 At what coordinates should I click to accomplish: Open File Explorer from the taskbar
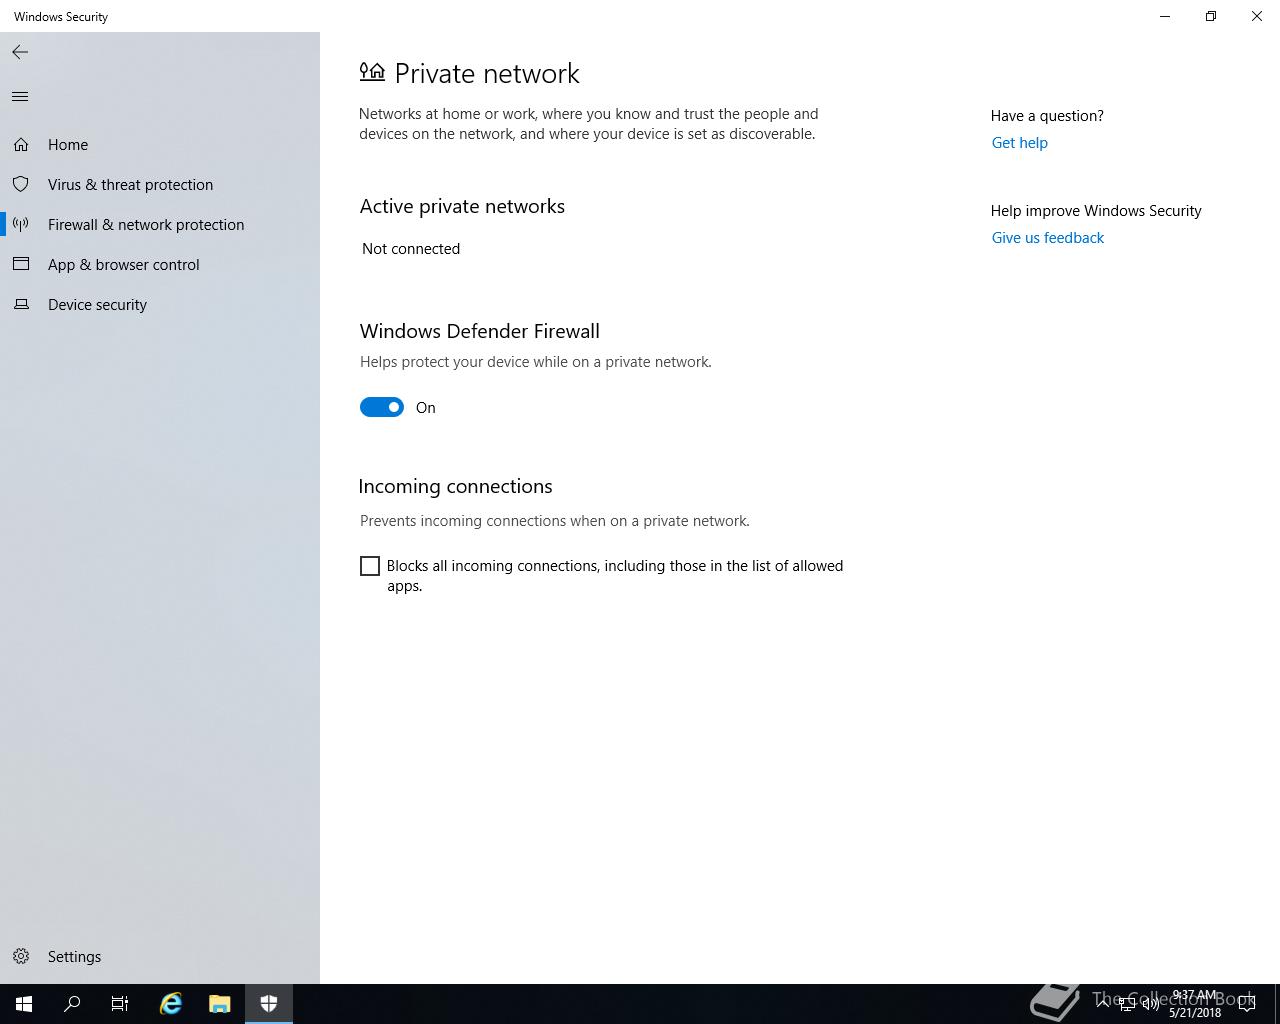tap(220, 1004)
